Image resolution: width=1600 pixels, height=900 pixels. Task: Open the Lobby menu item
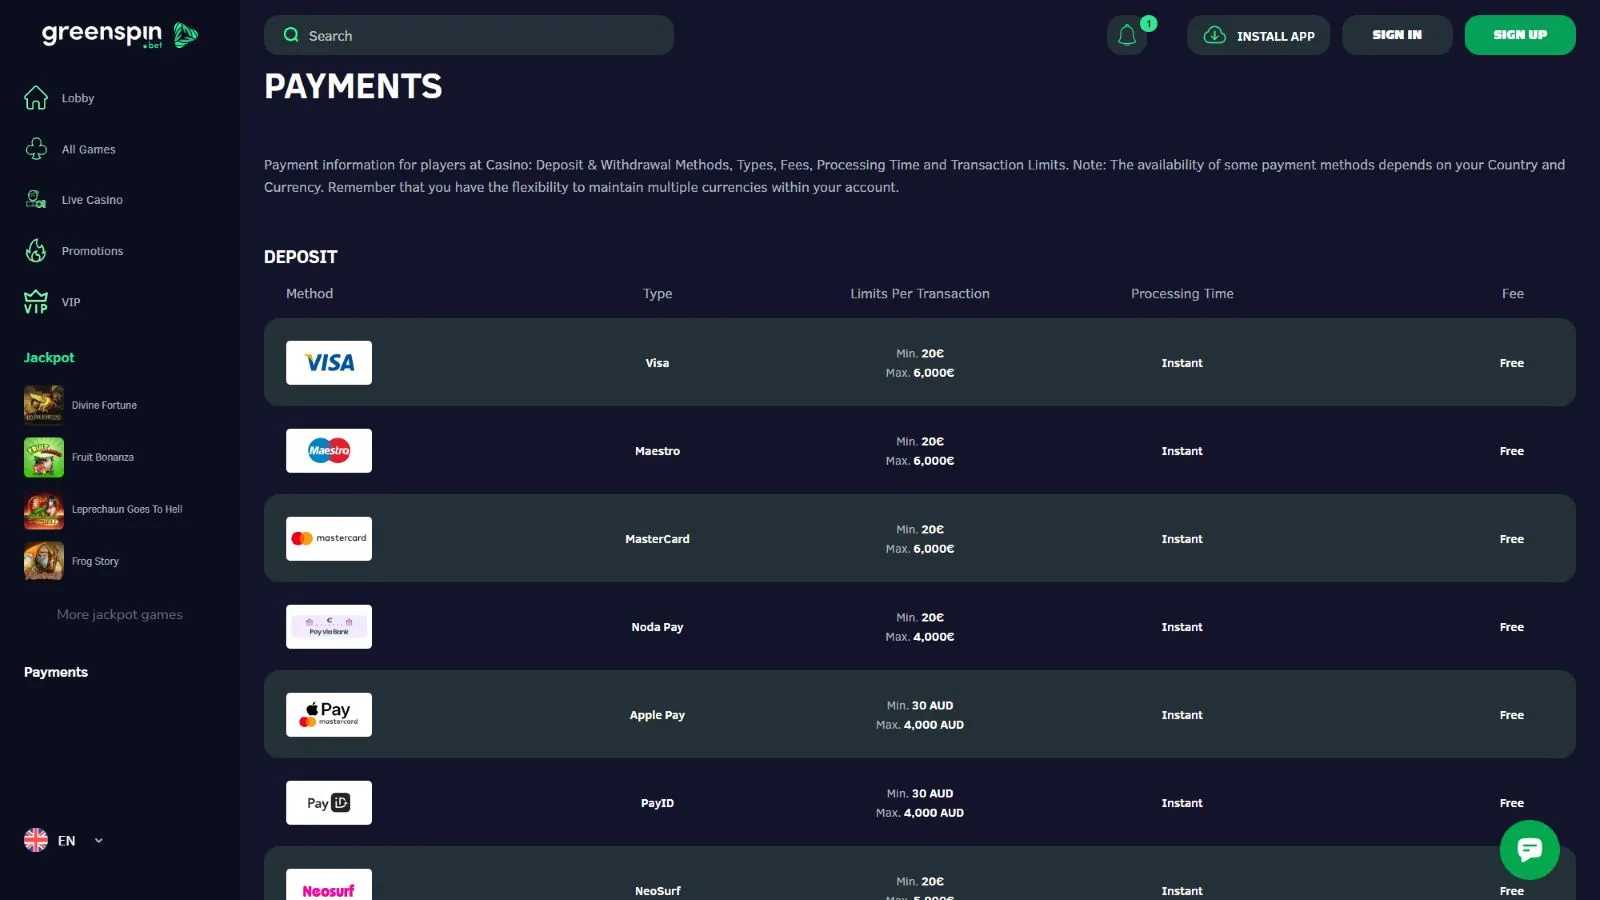[77, 98]
